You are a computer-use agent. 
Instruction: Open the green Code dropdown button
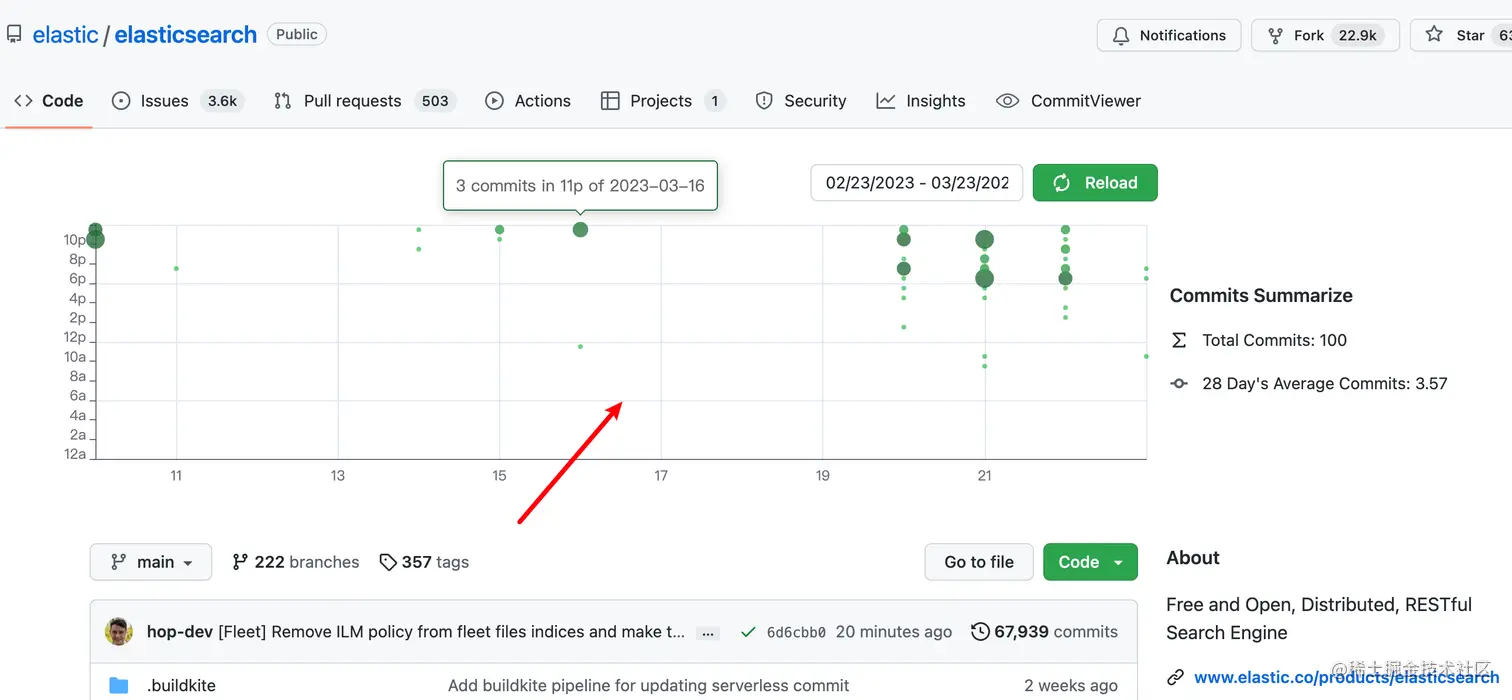[1090, 562]
